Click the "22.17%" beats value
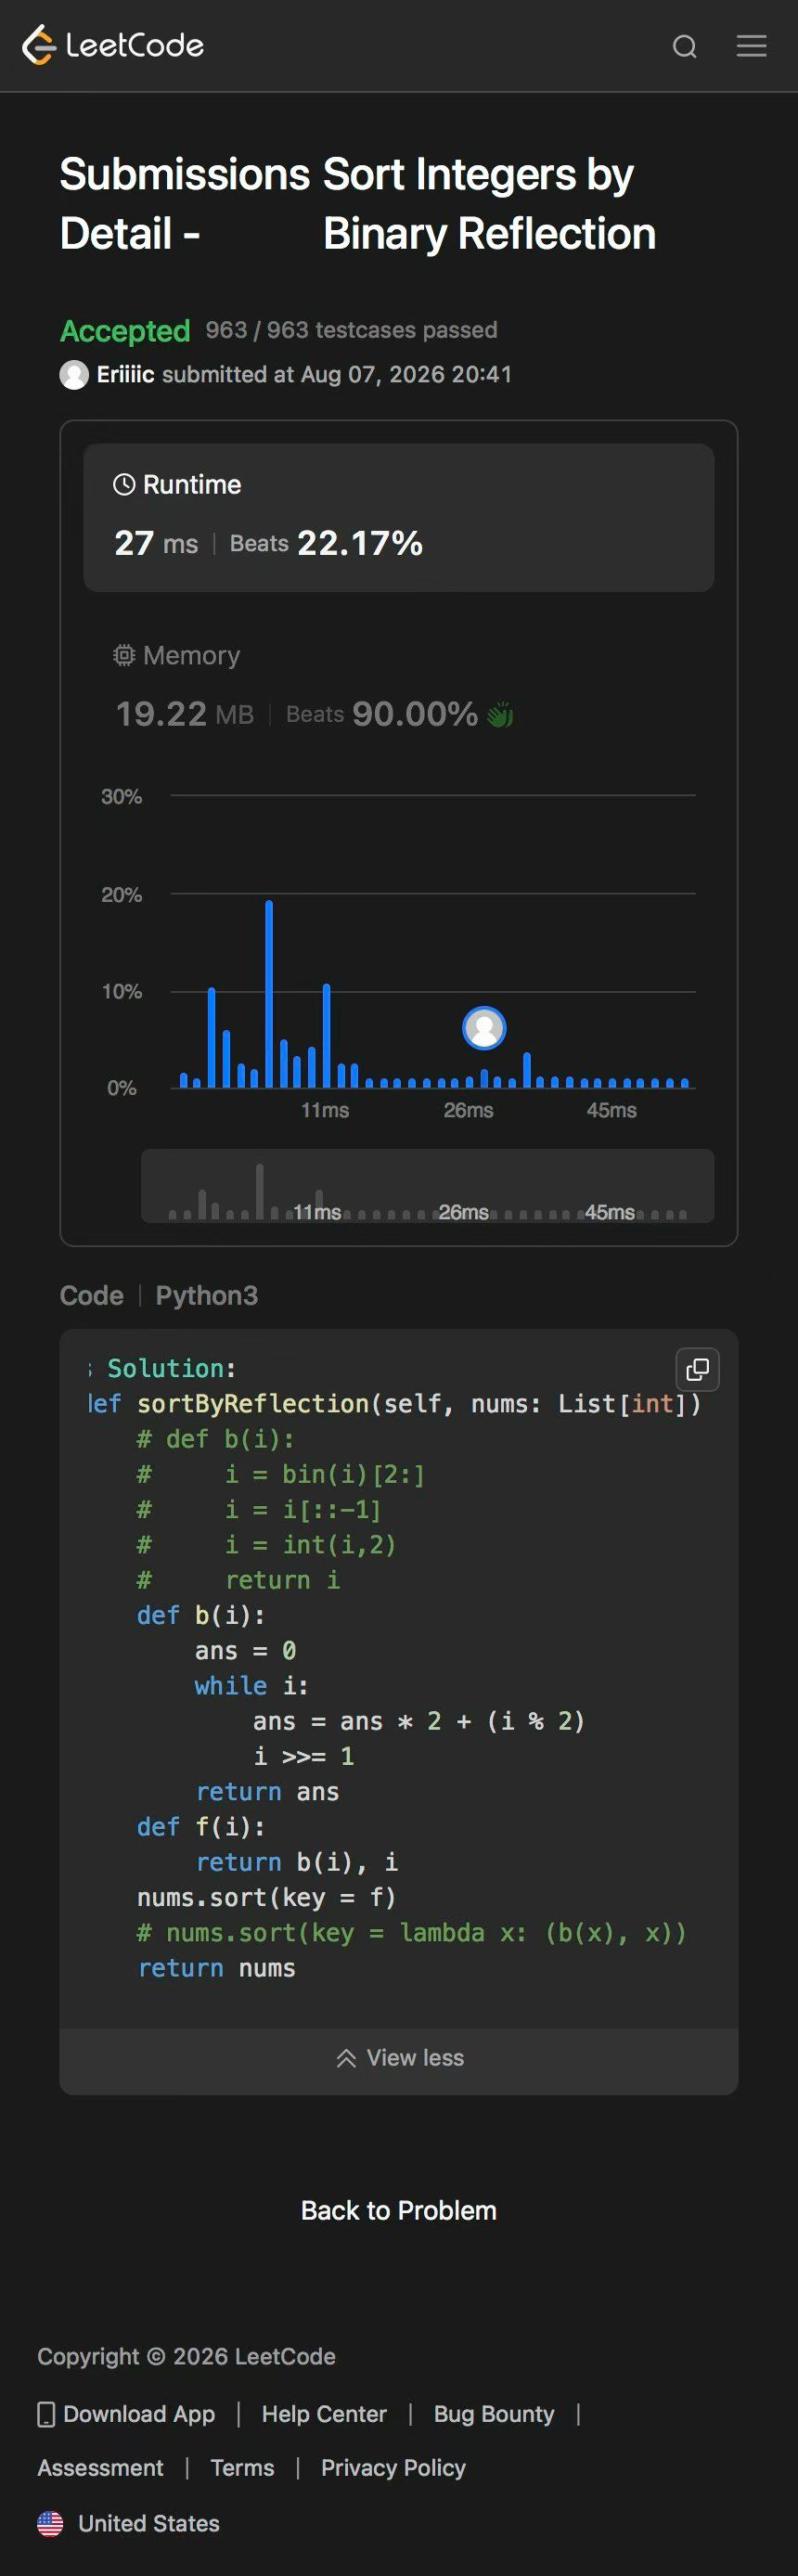This screenshot has width=798, height=2576. (360, 543)
